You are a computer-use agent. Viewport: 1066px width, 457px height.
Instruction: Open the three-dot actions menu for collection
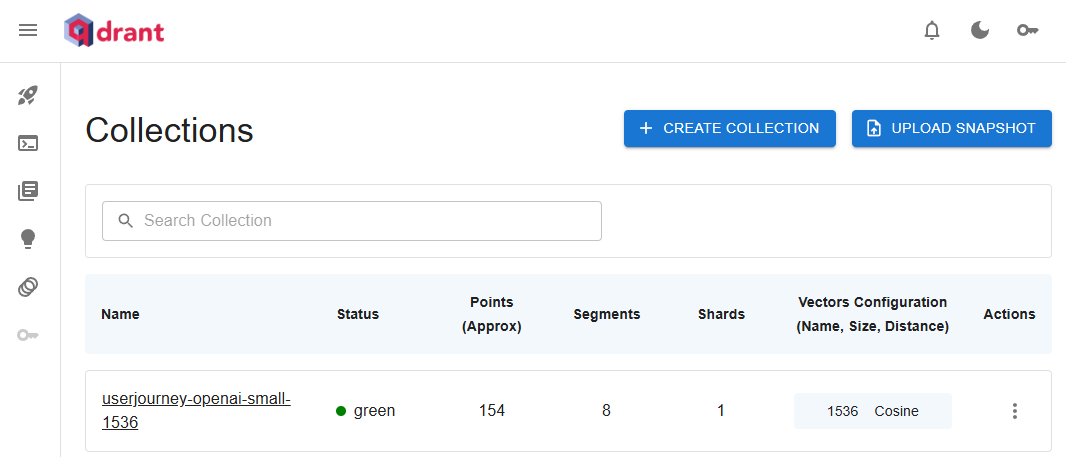tap(1015, 411)
